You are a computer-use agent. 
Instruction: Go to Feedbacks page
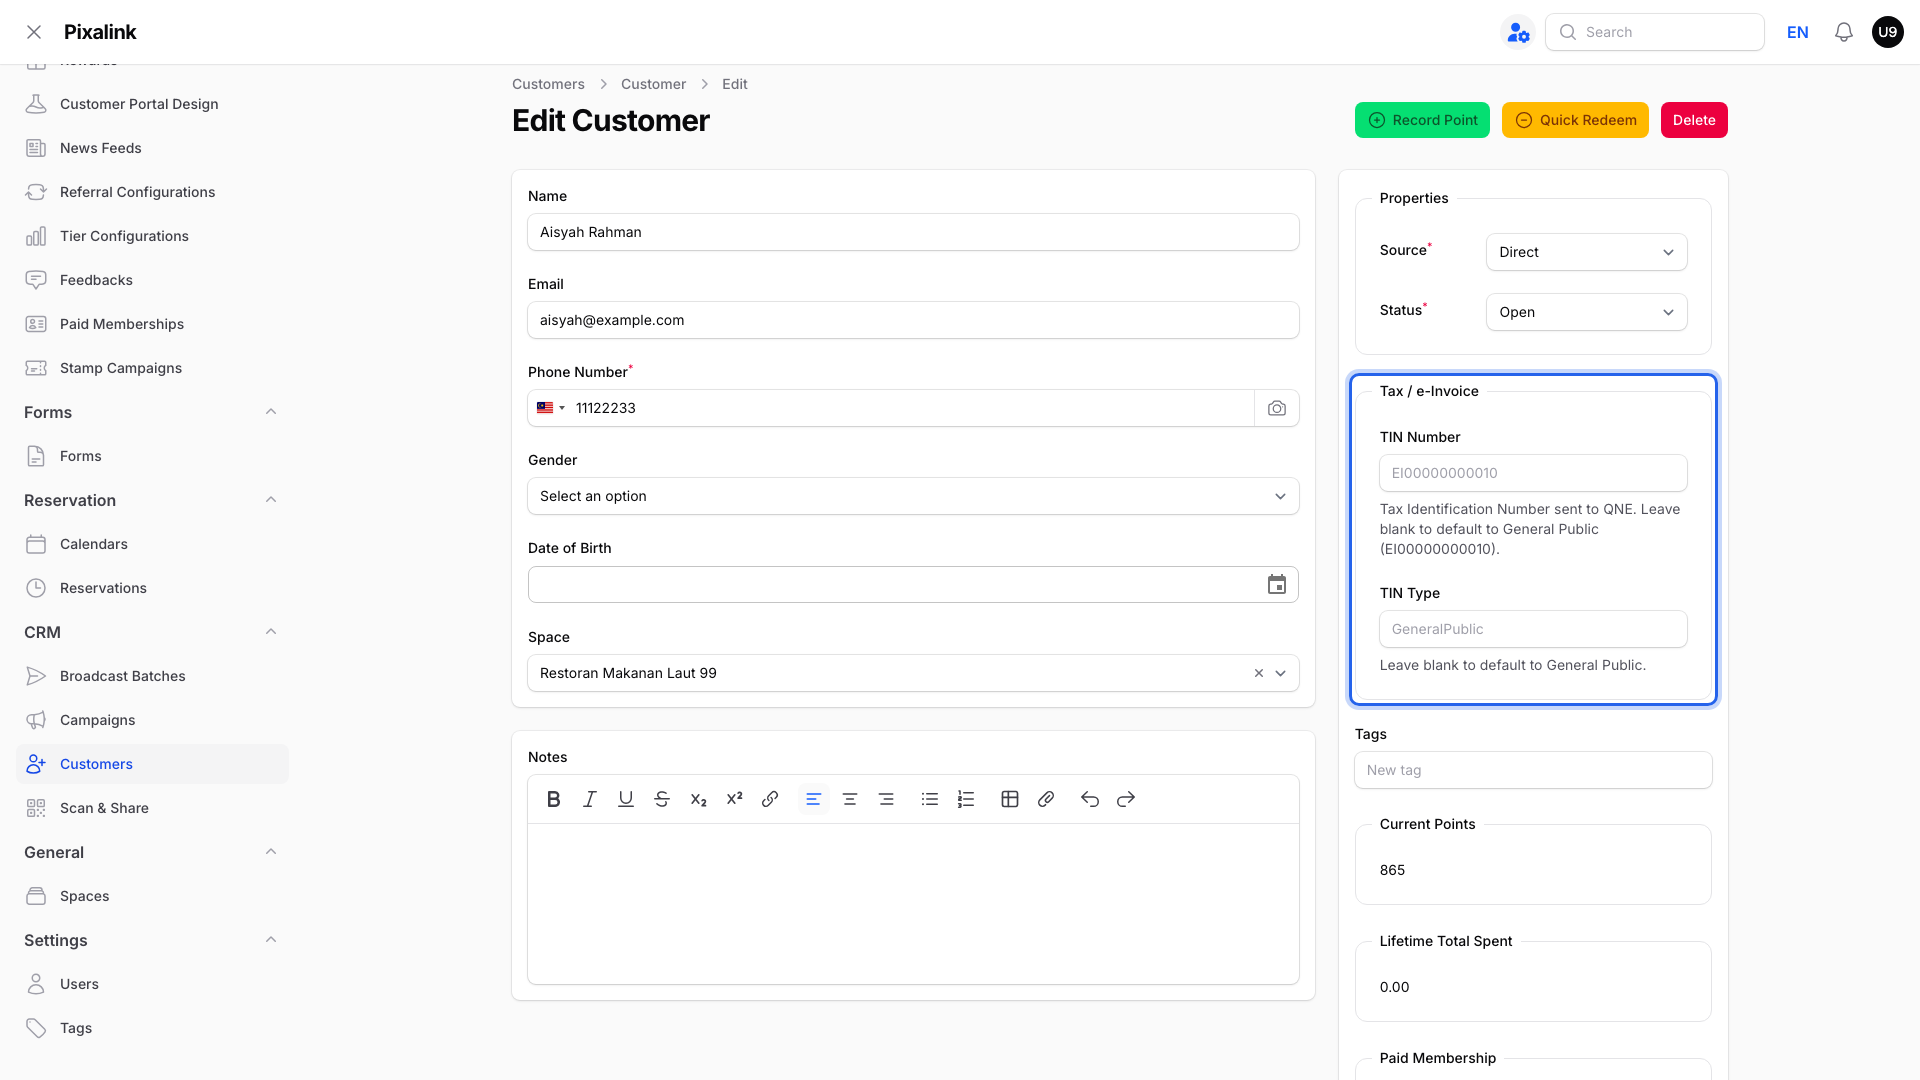[152, 280]
